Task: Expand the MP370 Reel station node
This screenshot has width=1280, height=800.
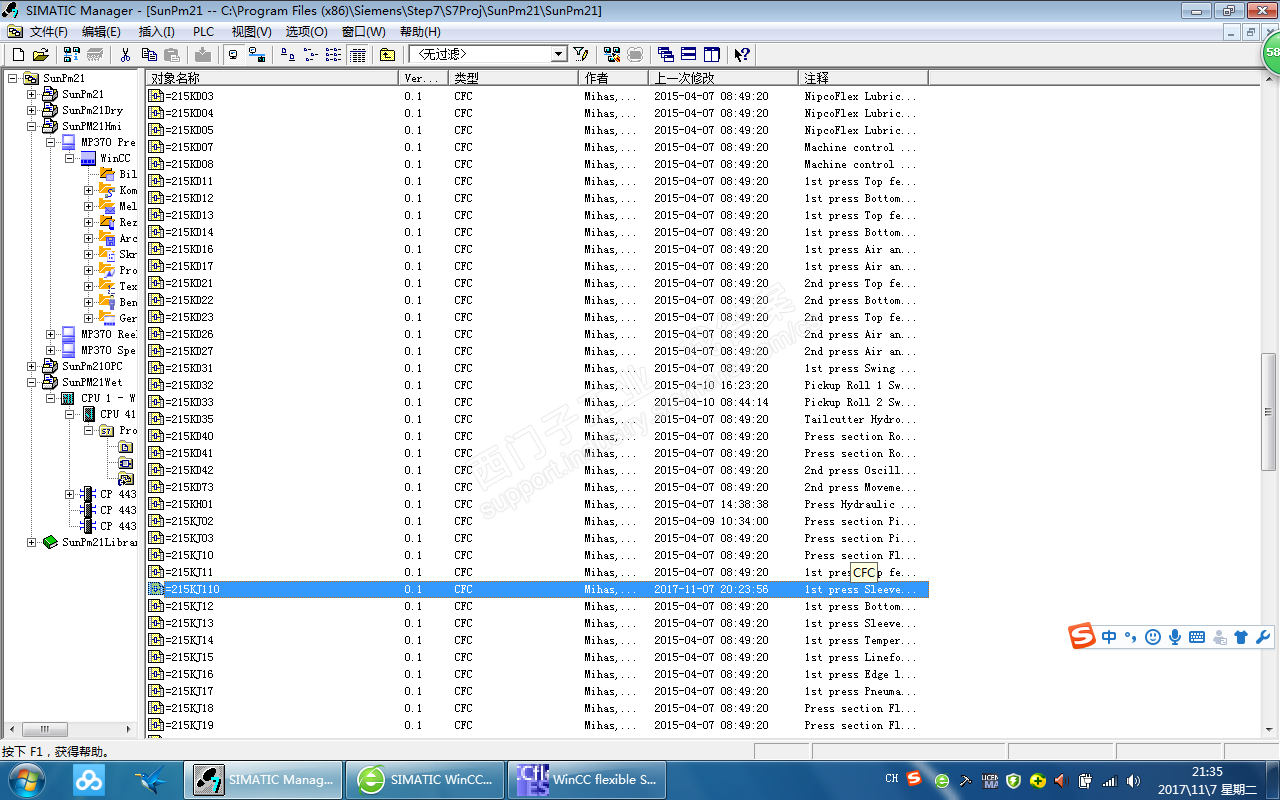Action: [51, 334]
